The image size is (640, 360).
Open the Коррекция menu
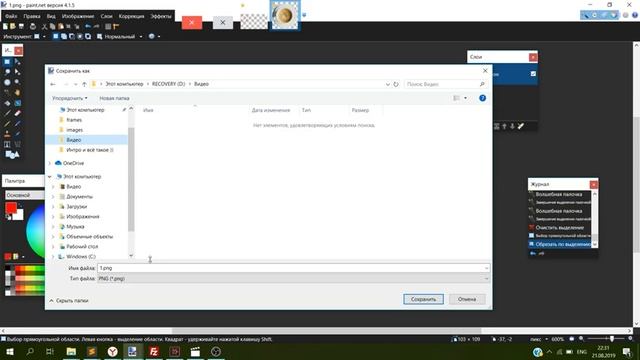click(131, 16)
